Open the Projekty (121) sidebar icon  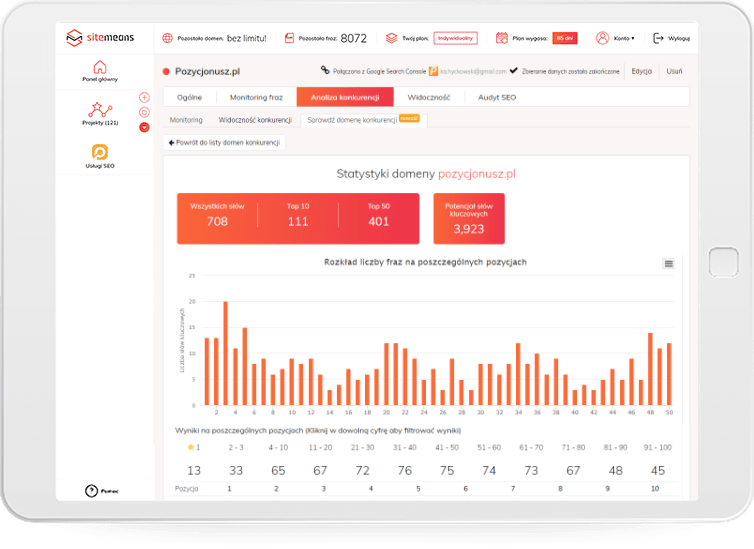click(100, 111)
